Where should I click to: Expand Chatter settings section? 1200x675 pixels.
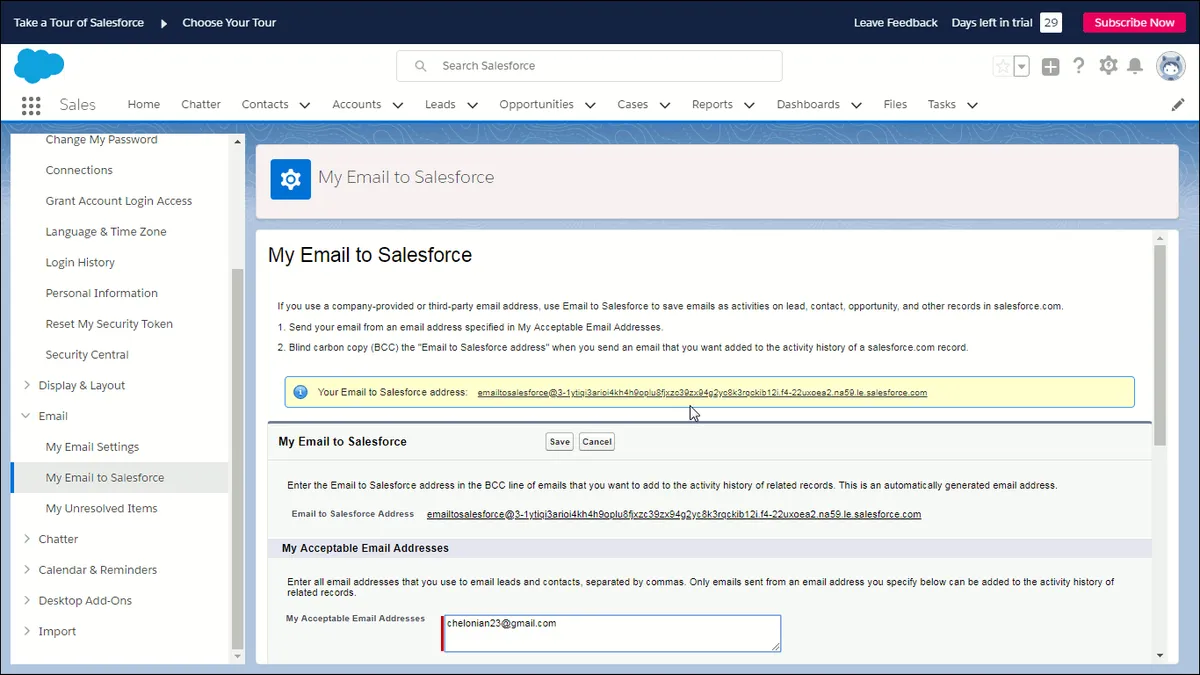point(27,539)
